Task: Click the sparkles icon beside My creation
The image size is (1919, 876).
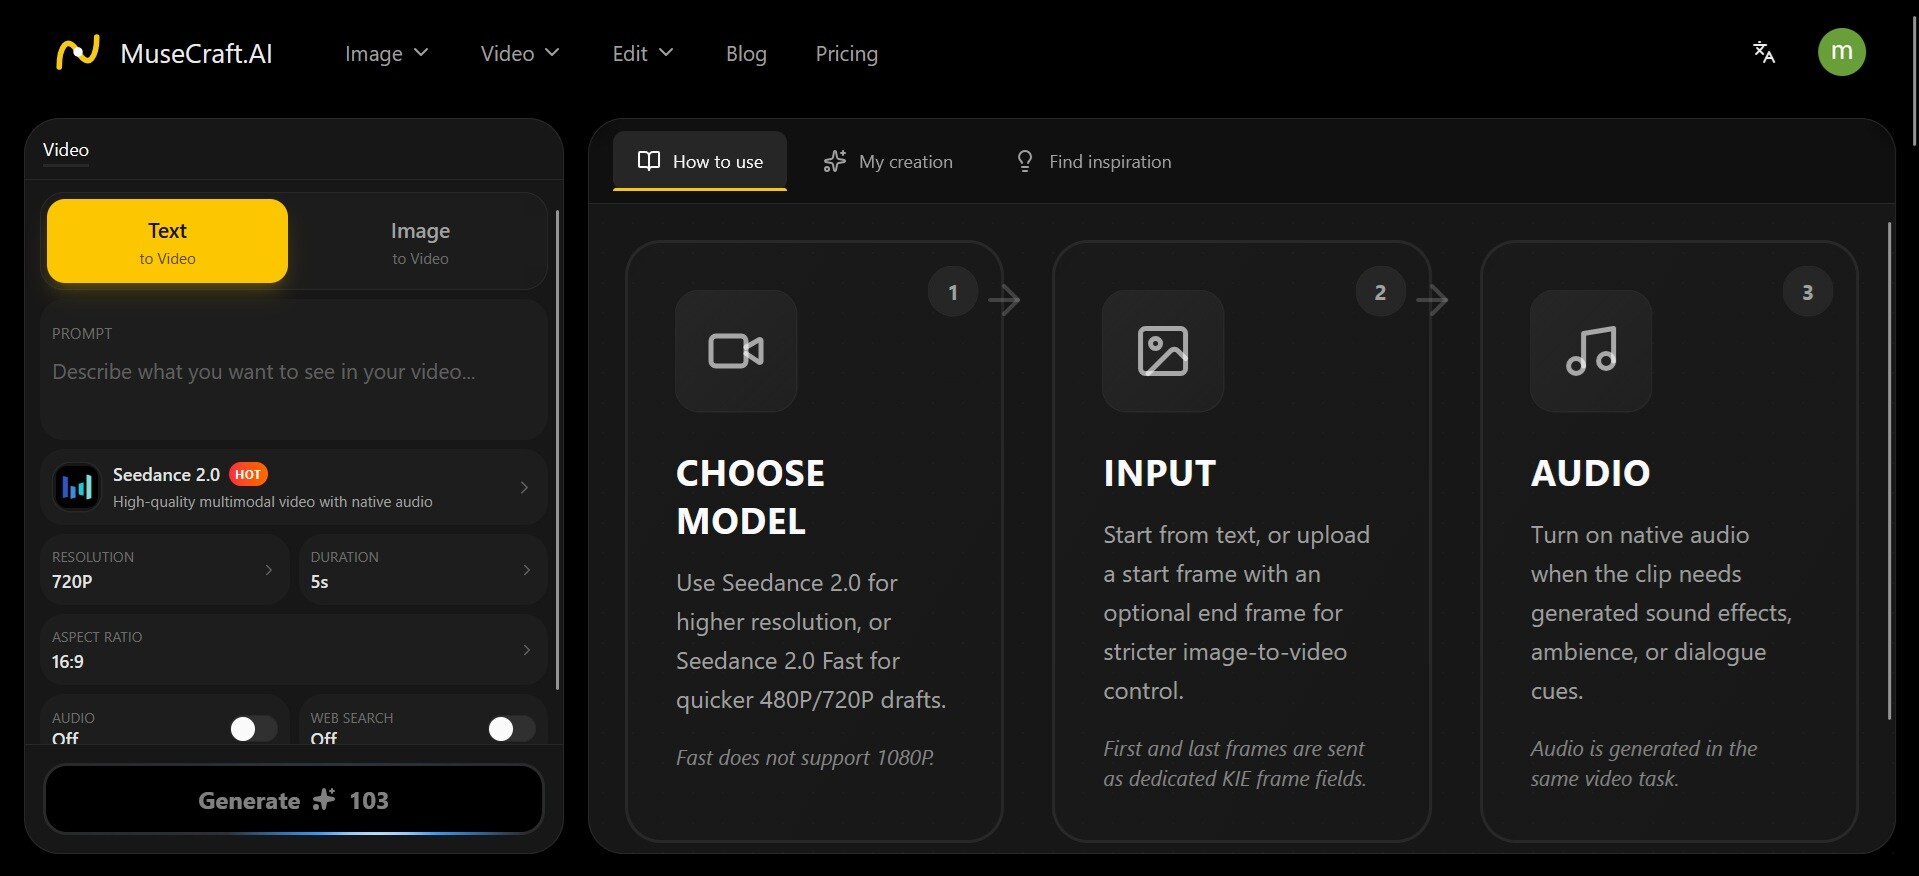Action: [834, 161]
